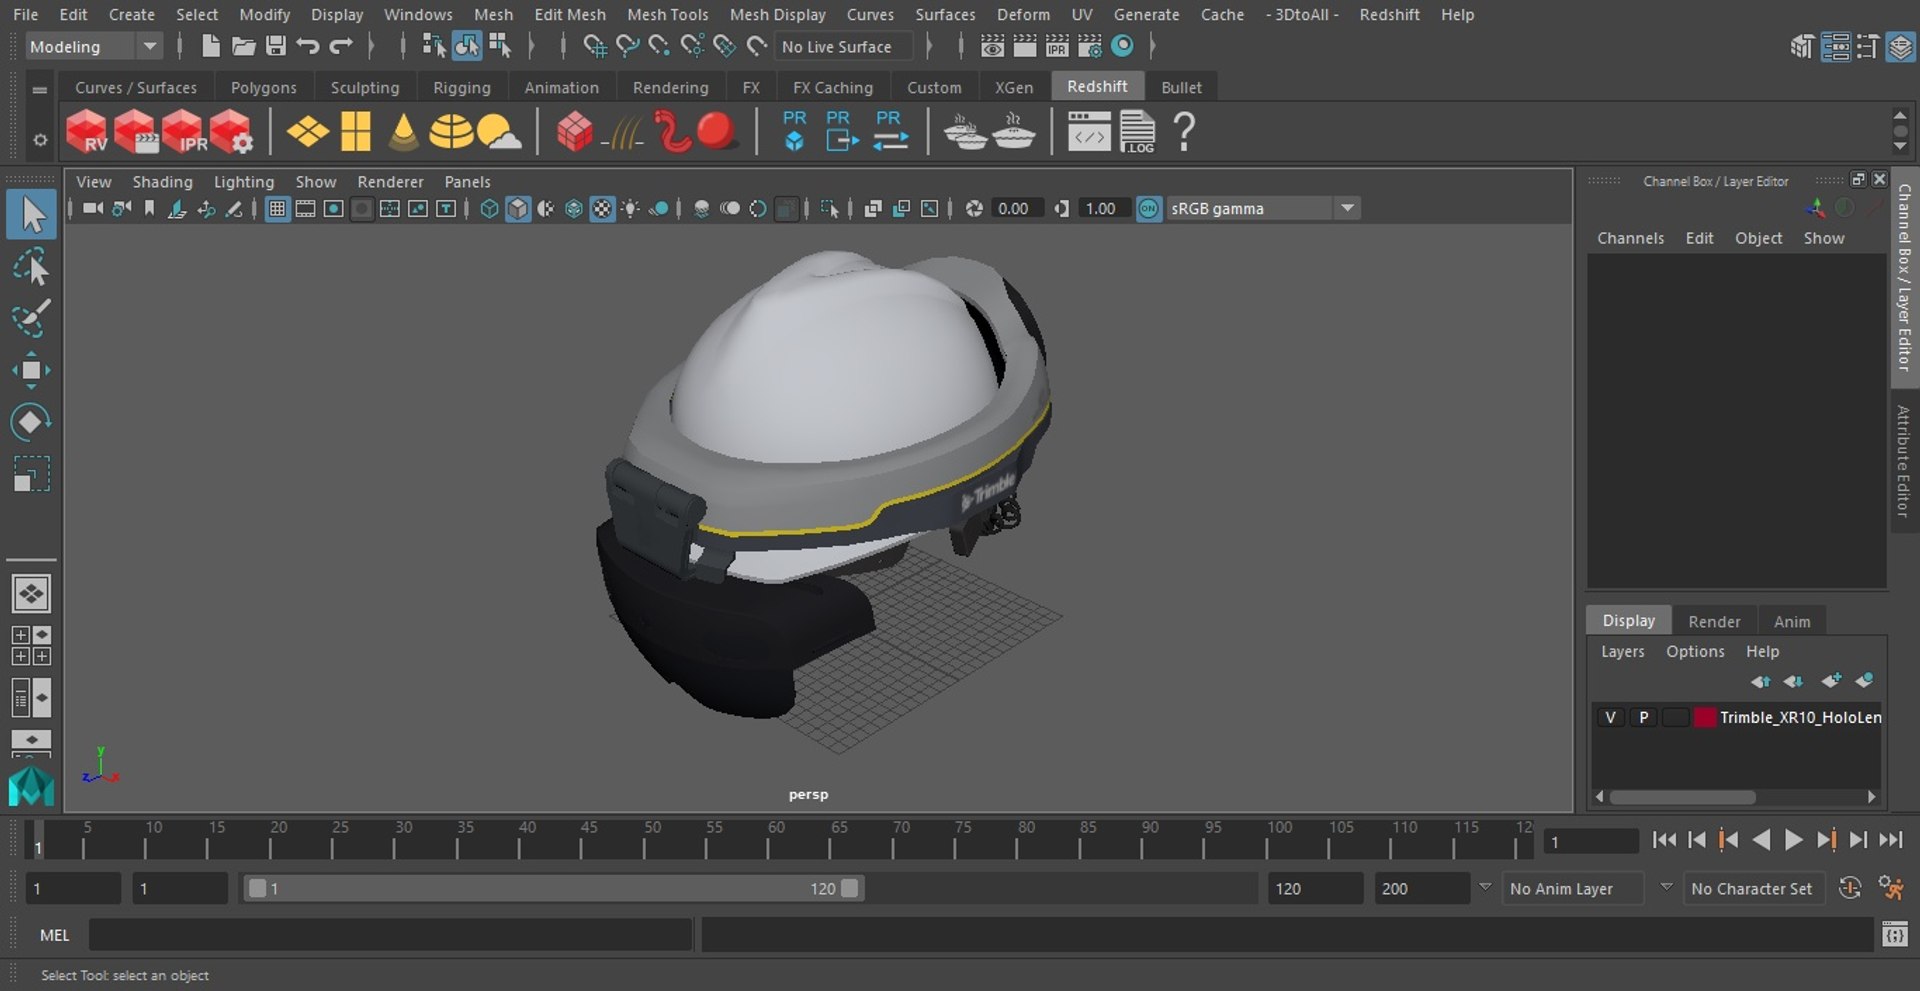
Task: Activate the Rotate tool
Action: pos(31,421)
